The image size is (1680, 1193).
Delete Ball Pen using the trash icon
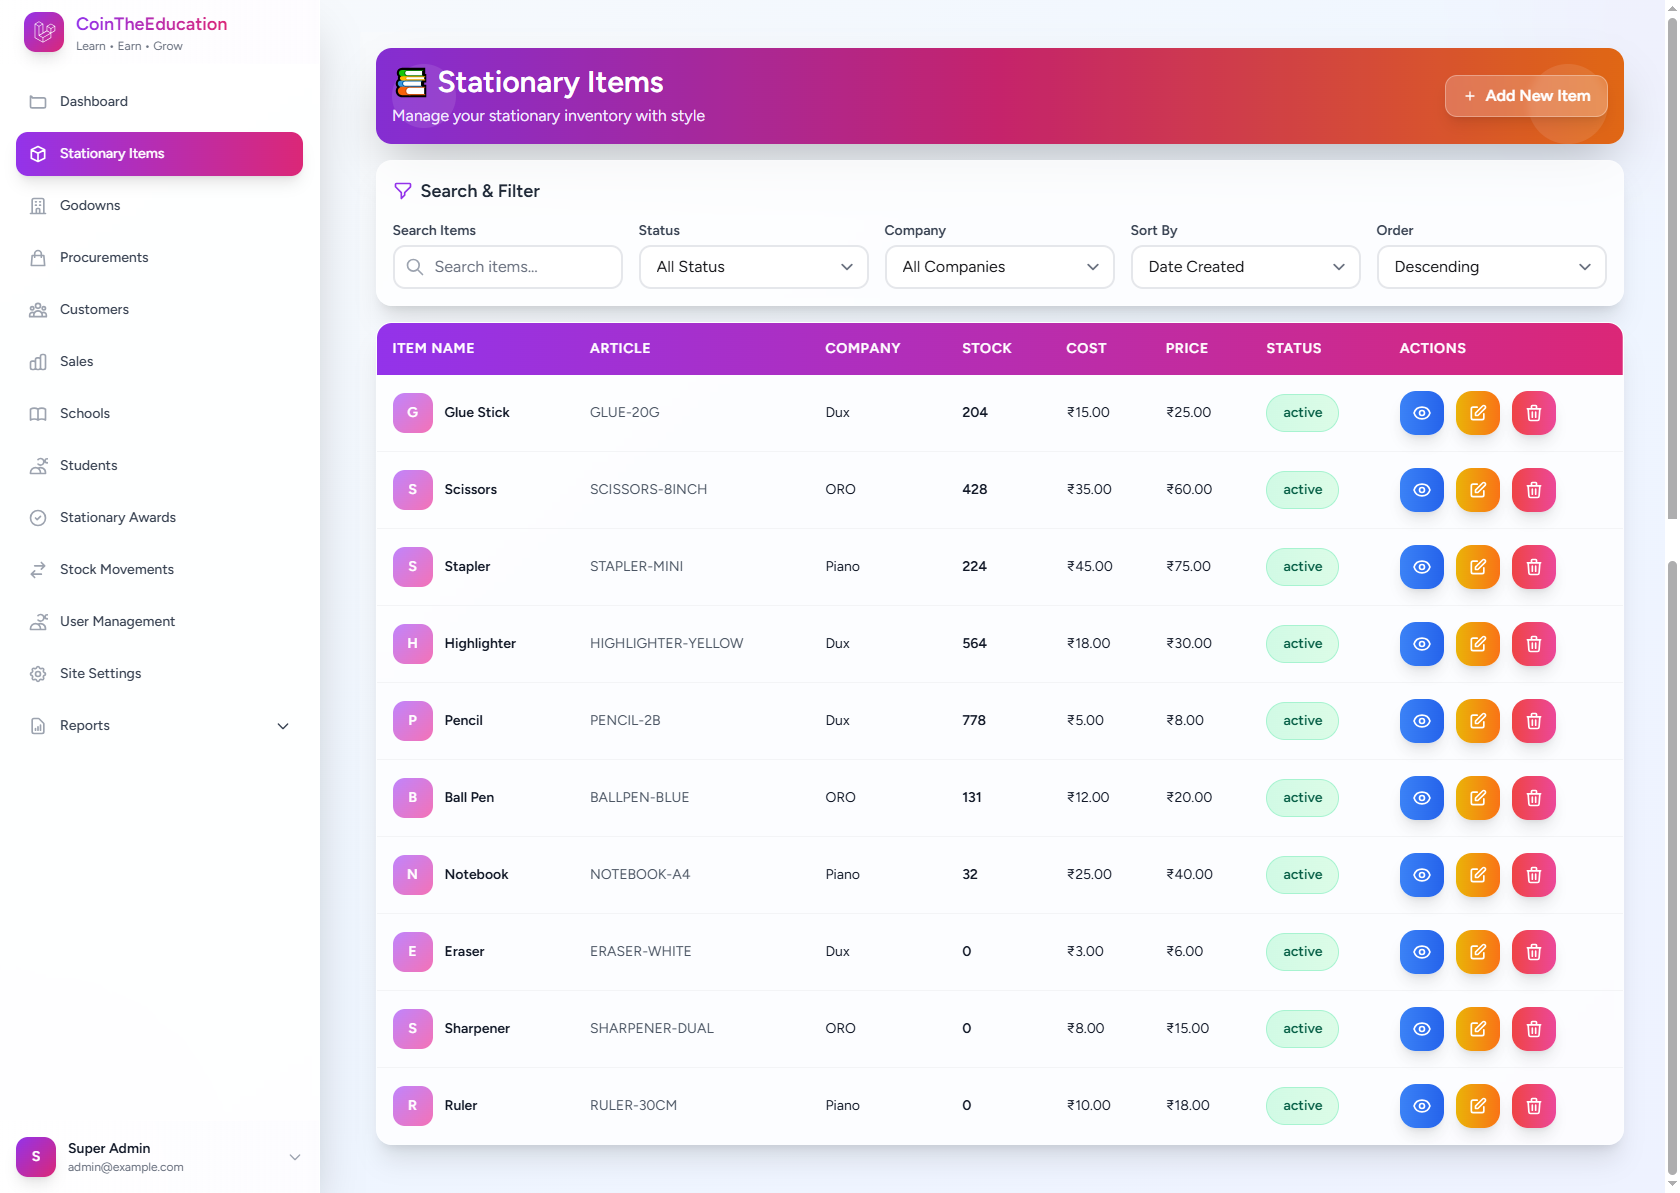tap(1533, 798)
